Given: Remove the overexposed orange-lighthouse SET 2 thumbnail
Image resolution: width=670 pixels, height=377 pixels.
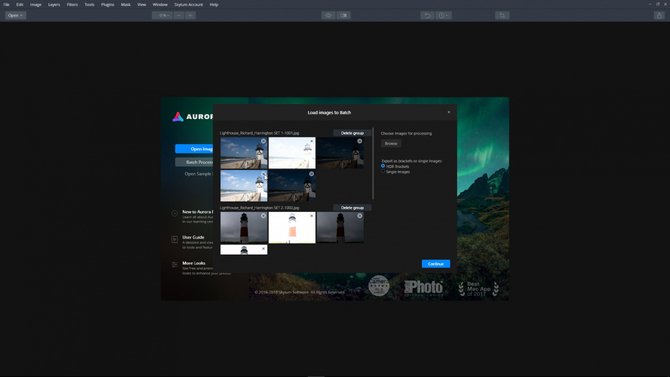Looking at the screenshot, I should (311, 216).
